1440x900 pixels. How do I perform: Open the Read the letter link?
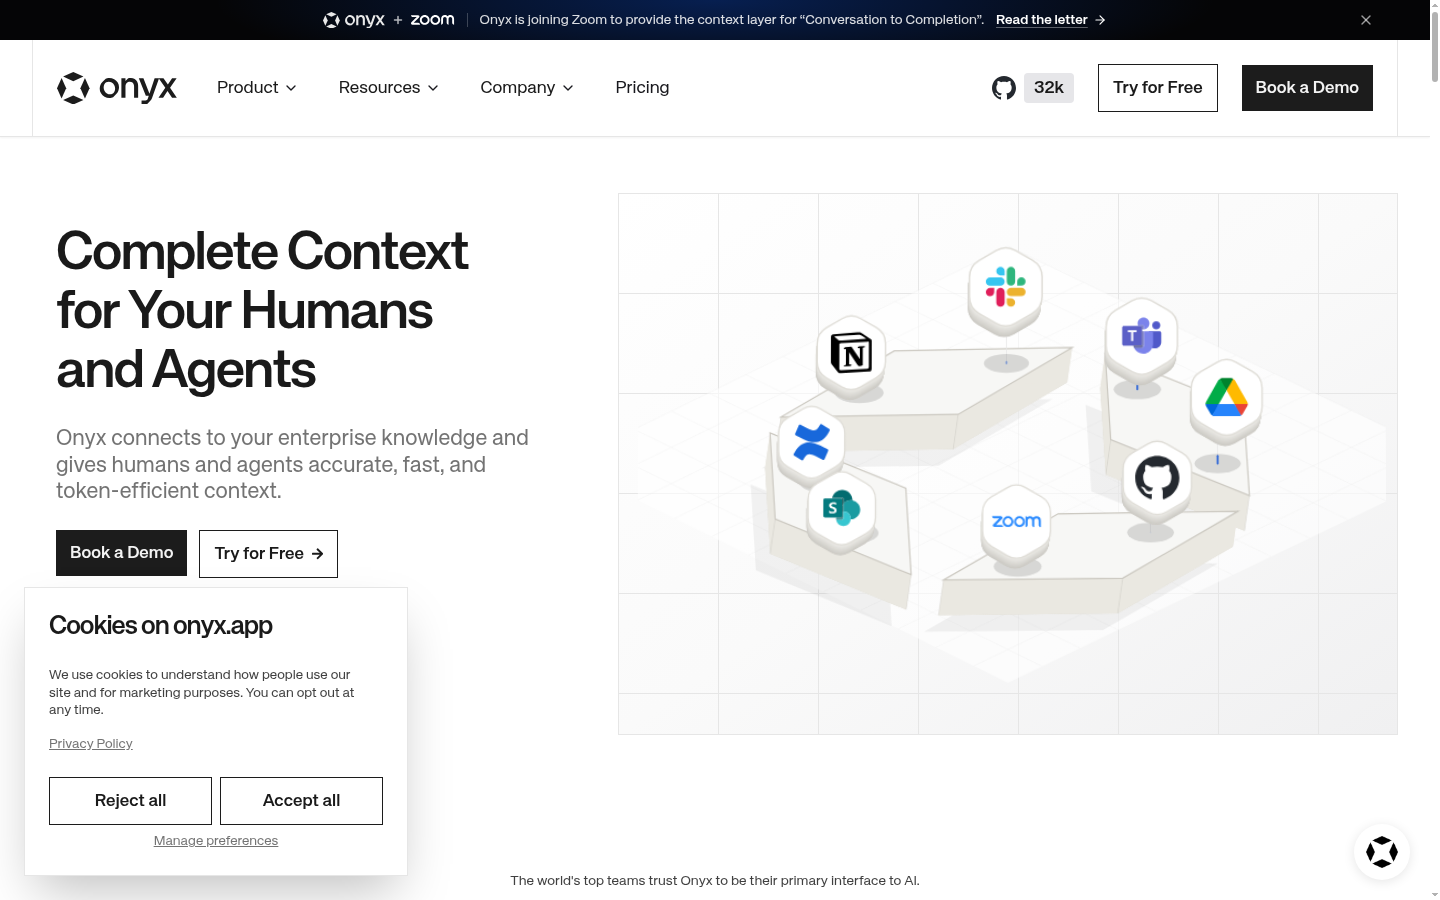pyautogui.click(x=1050, y=20)
